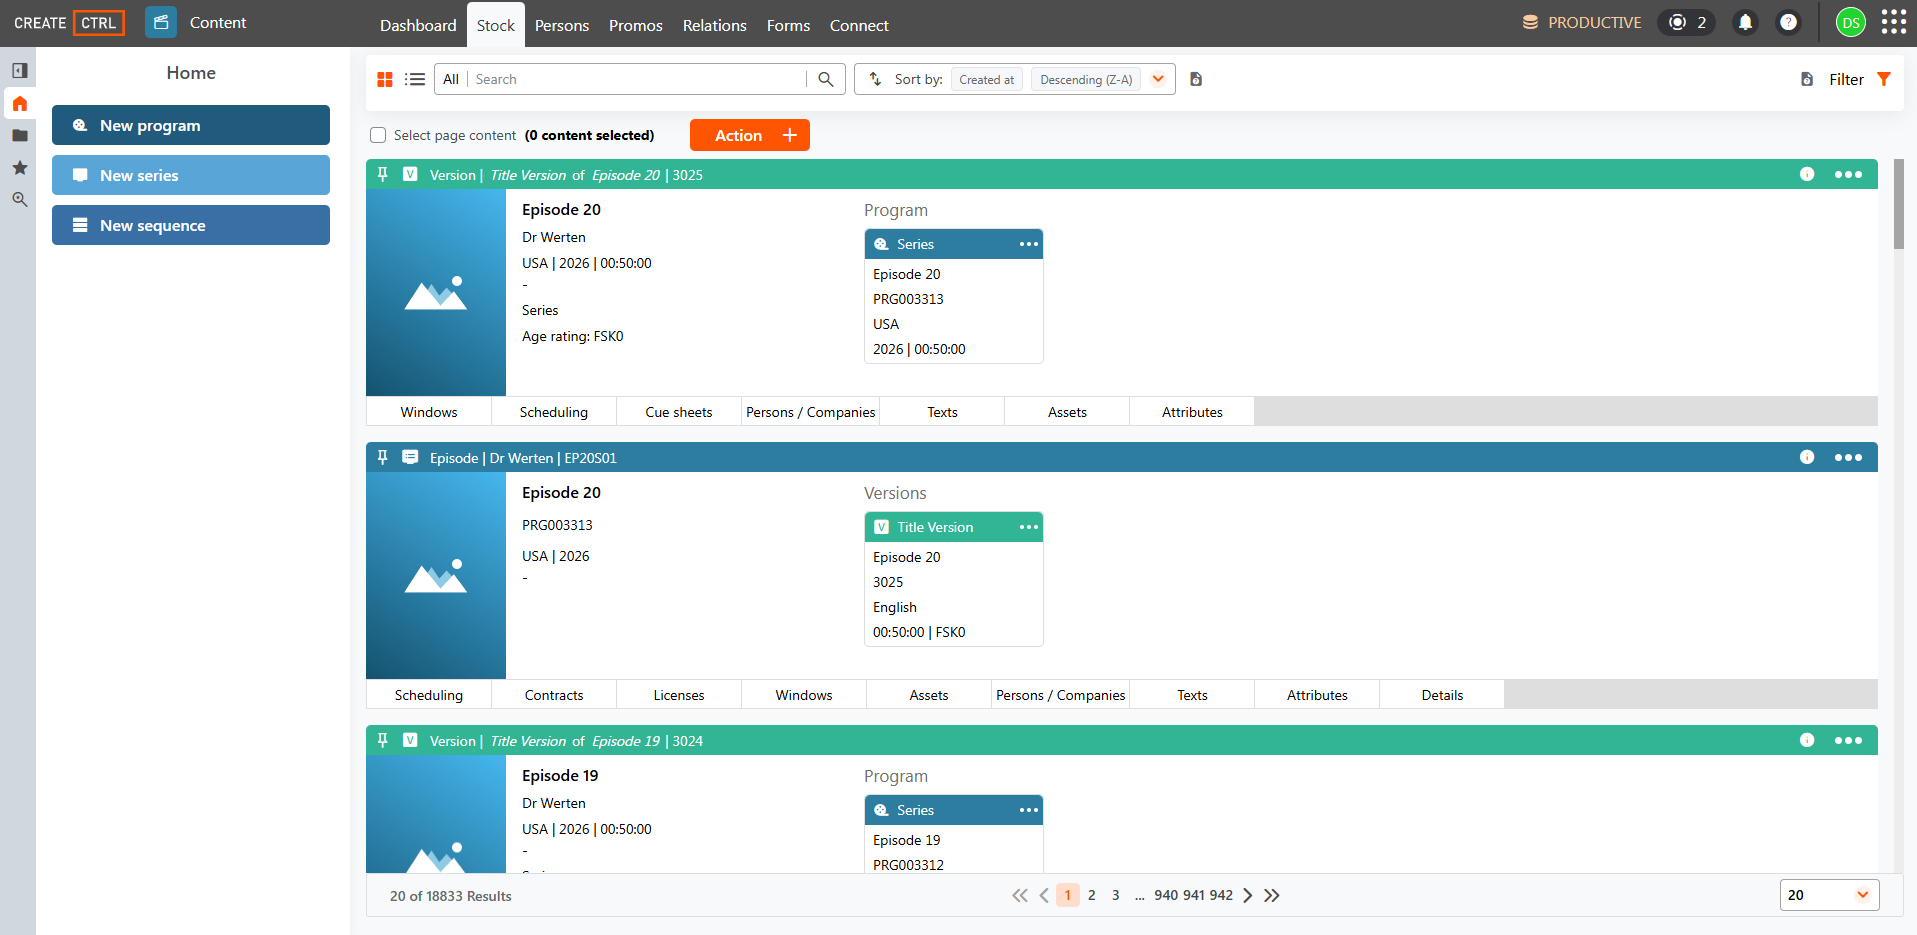The image size is (1917, 935).
Task: Tick Select page content checkbox
Action: [x=378, y=135]
